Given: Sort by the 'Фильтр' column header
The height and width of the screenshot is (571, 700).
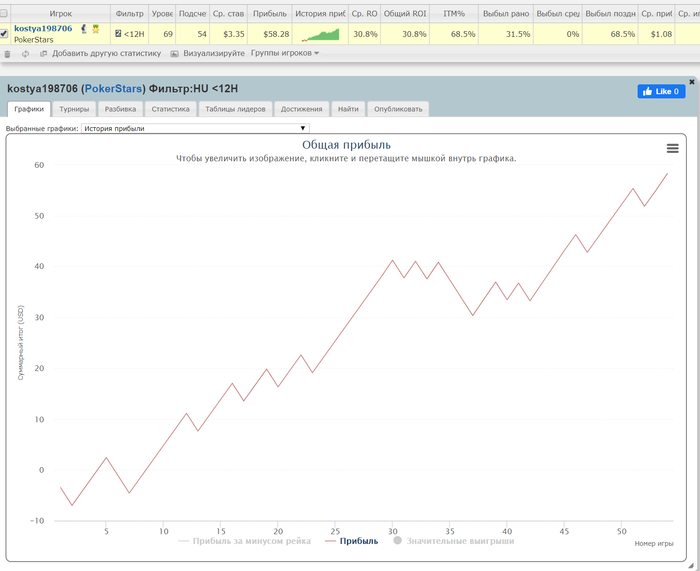Looking at the screenshot, I should 129,14.
